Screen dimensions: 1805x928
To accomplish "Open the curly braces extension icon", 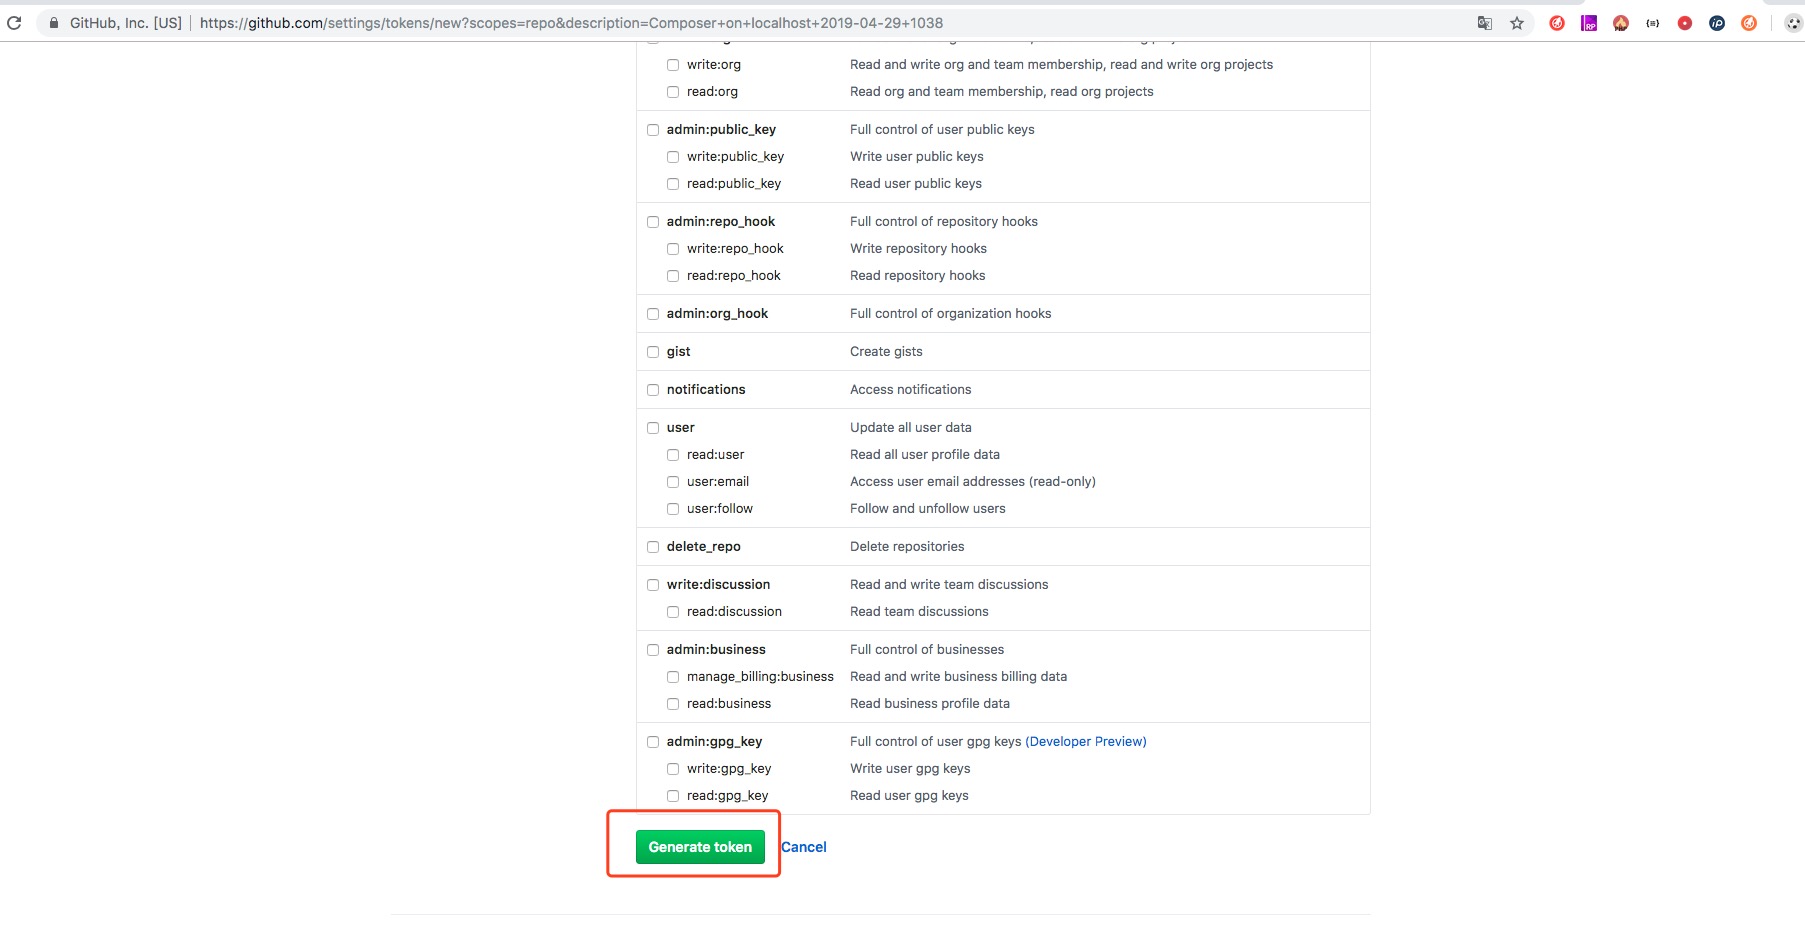I will [1653, 23].
